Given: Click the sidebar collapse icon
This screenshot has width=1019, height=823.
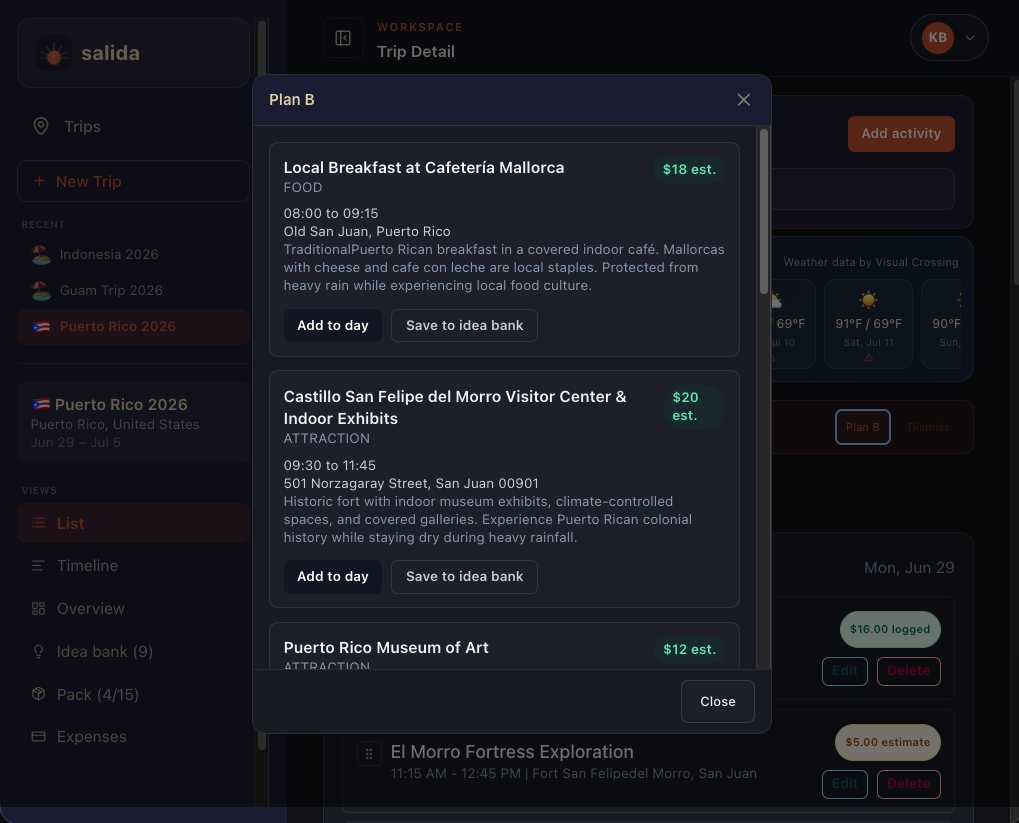Looking at the screenshot, I should point(343,38).
